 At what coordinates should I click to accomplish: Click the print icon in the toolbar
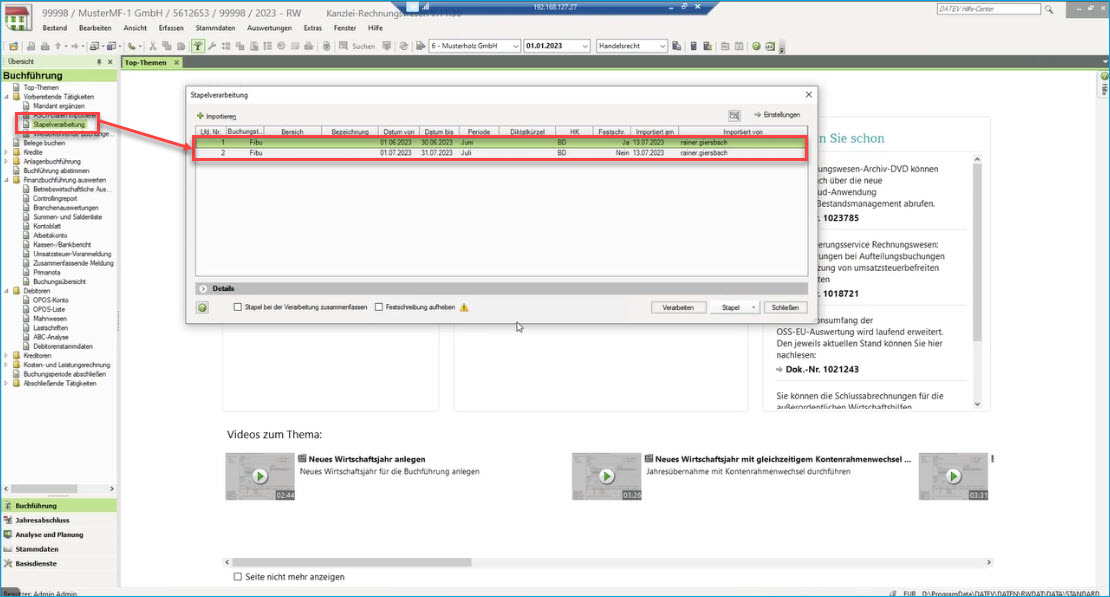45,46
